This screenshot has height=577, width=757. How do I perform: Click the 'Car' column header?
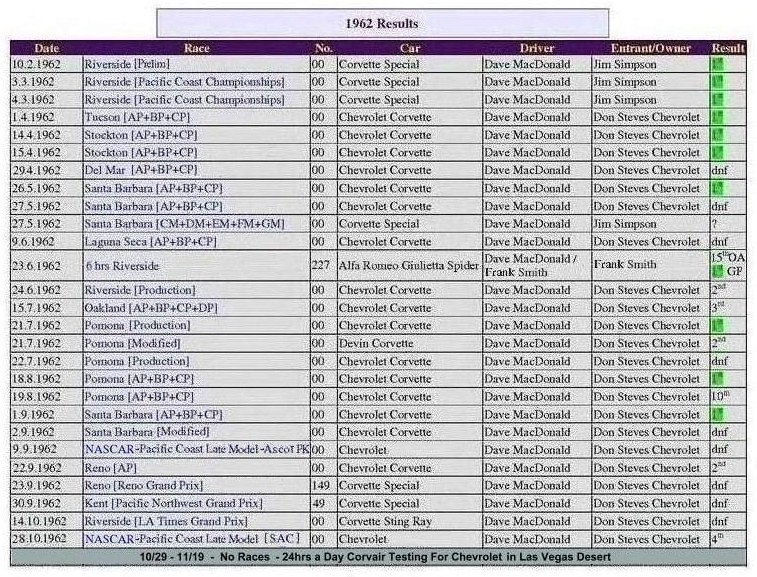pyautogui.click(x=409, y=48)
